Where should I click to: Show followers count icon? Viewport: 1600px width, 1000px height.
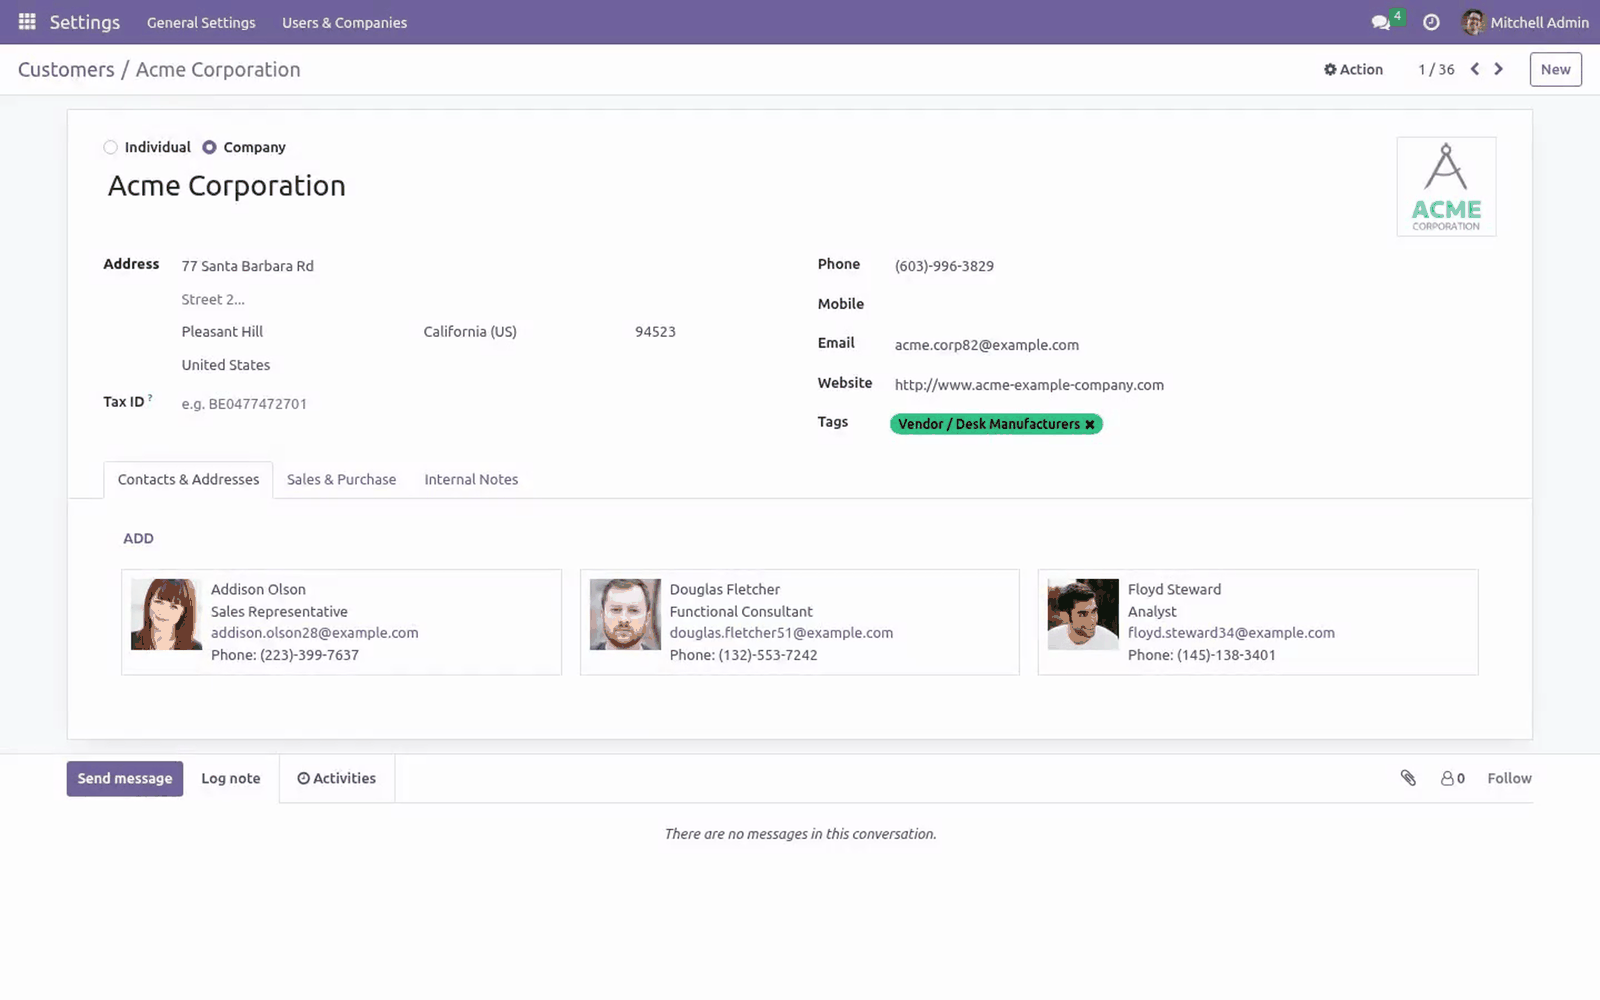click(1452, 778)
